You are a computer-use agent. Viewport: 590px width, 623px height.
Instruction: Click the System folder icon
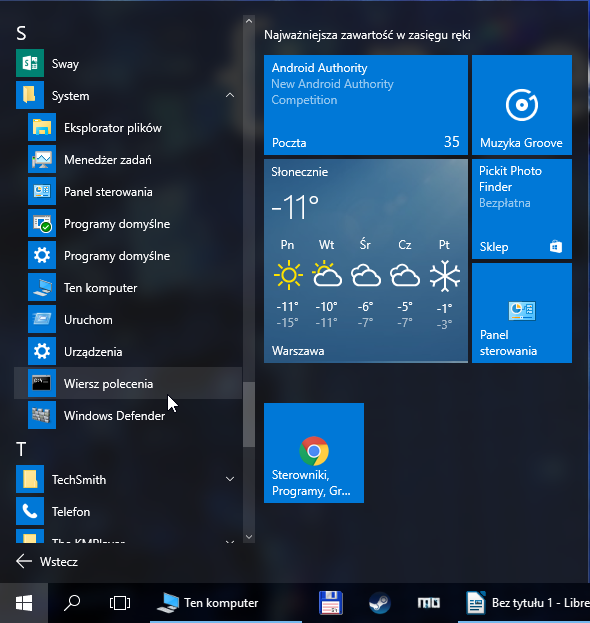pos(30,95)
